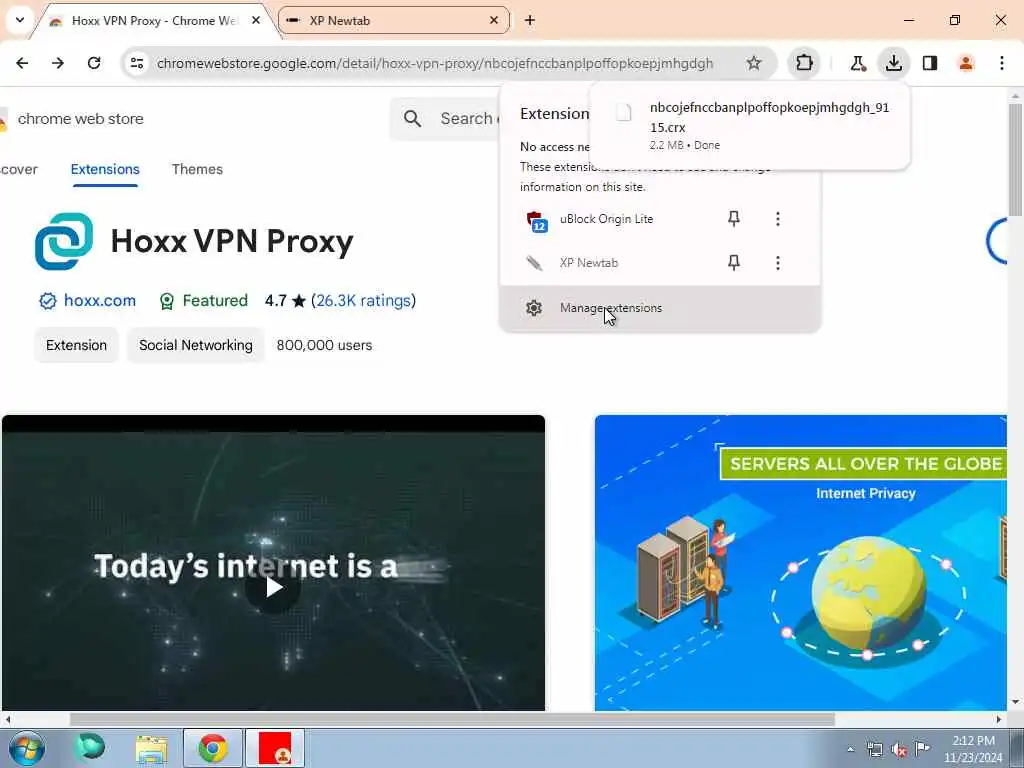Image resolution: width=1024 pixels, height=768 pixels.
Task: Open the hoxx.com publisher link
Action: point(100,300)
